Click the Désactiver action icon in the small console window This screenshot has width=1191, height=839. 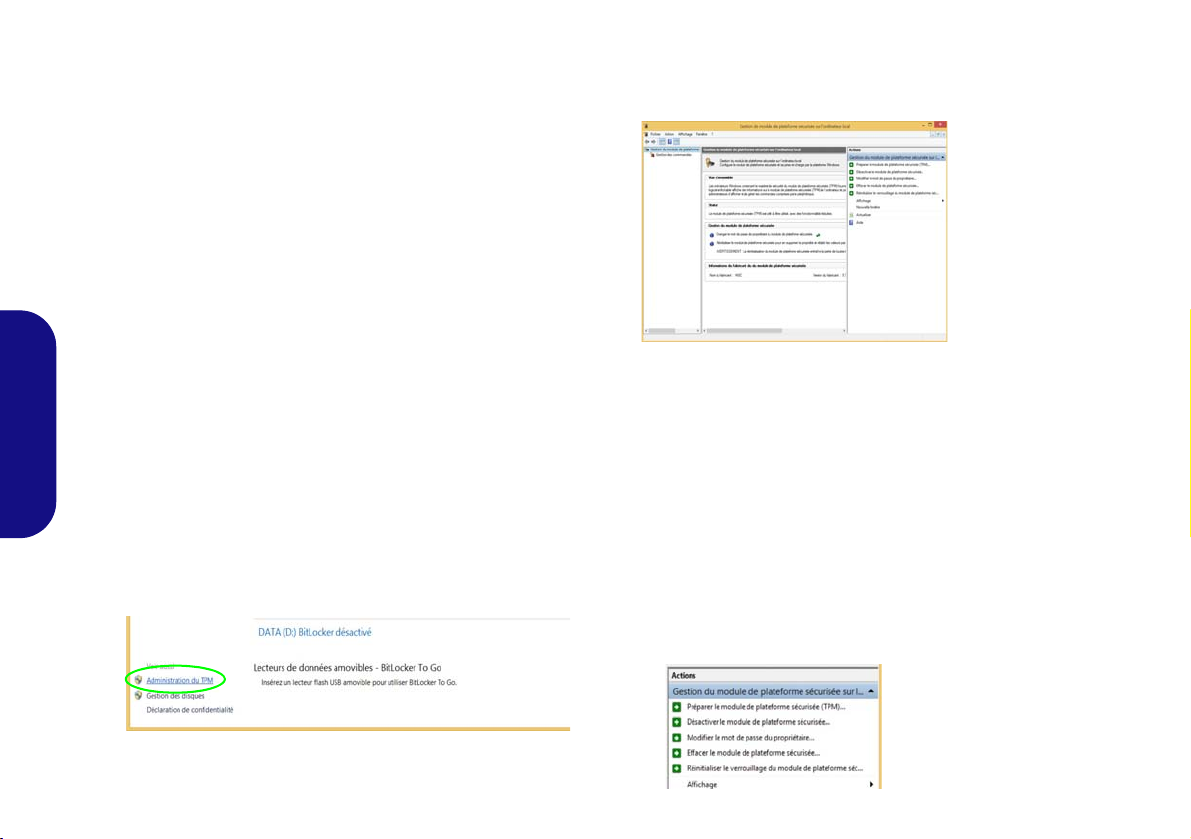[851, 172]
